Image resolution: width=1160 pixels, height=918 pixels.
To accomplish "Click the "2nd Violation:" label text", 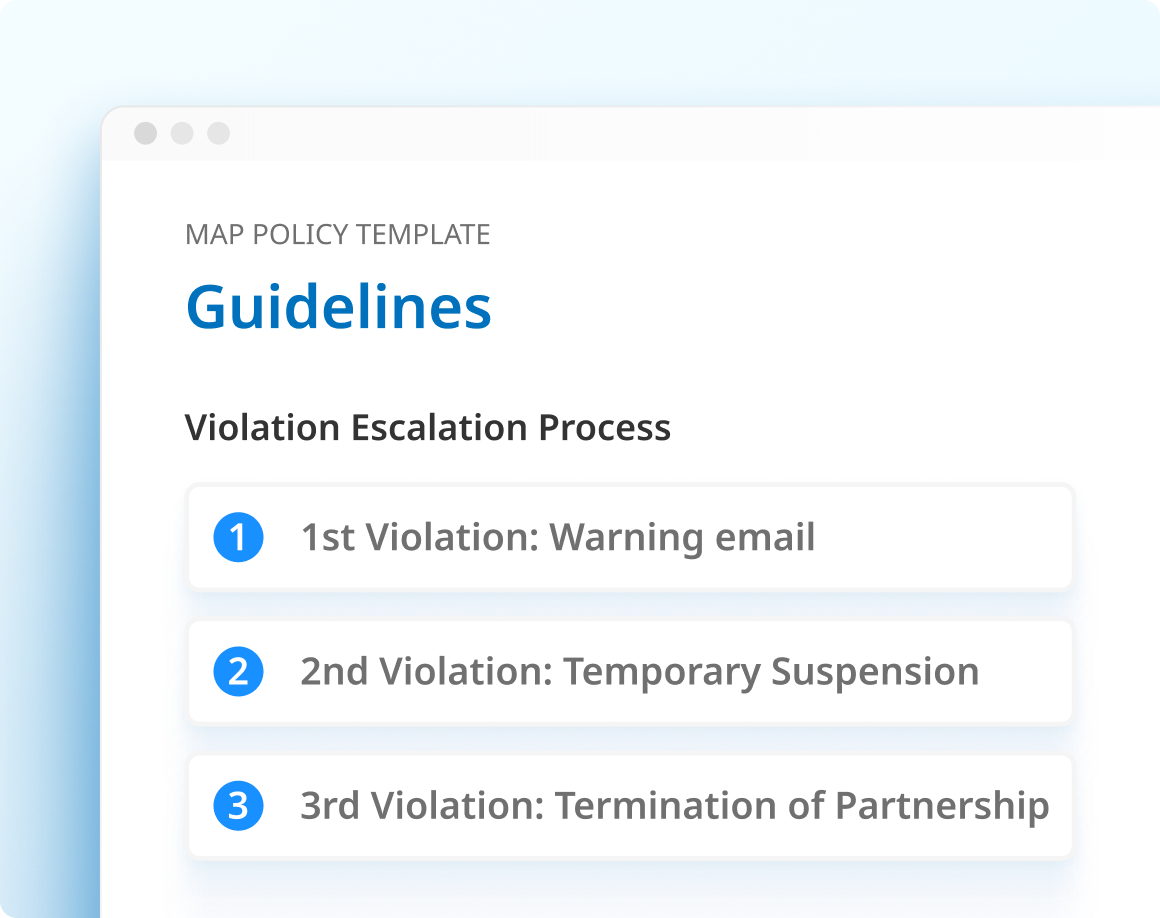I will (x=426, y=672).
